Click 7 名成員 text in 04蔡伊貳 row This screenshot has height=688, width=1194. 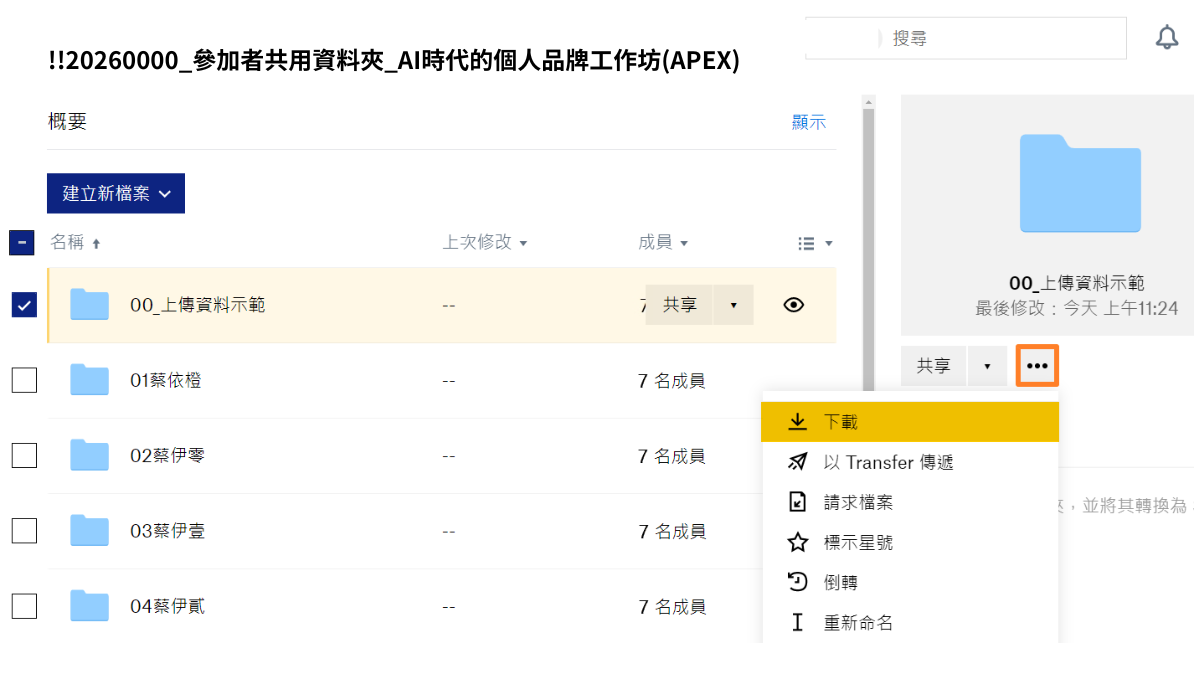(672, 607)
